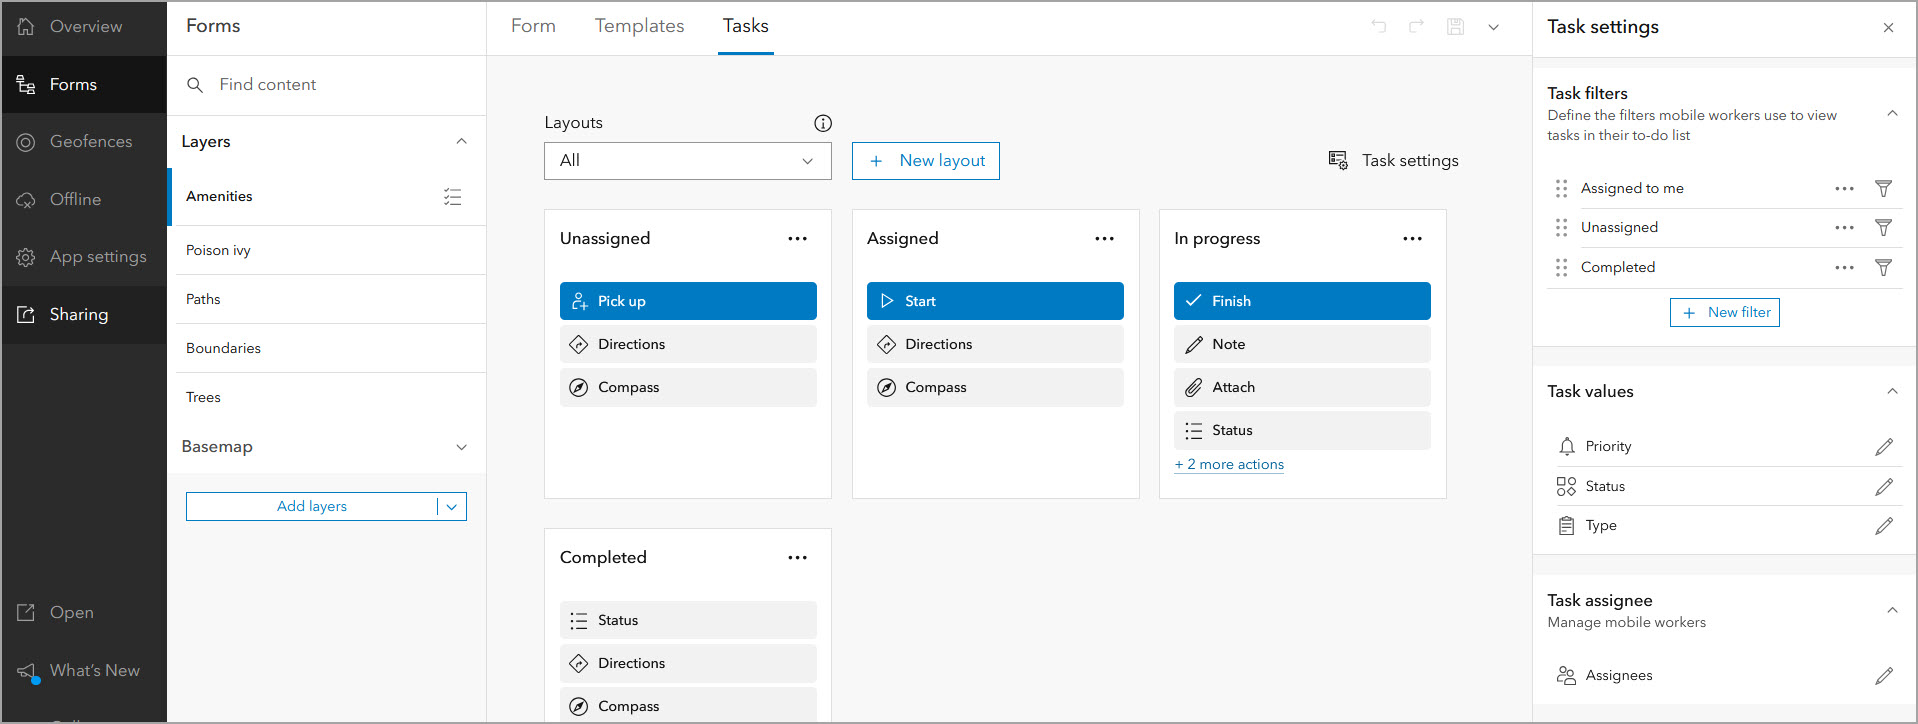Image resolution: width=1918 pixels, height=724 pixels.
Task: Open the Add layers dropdown arrow
Action: pyautogui.click(x=452, y=507)
